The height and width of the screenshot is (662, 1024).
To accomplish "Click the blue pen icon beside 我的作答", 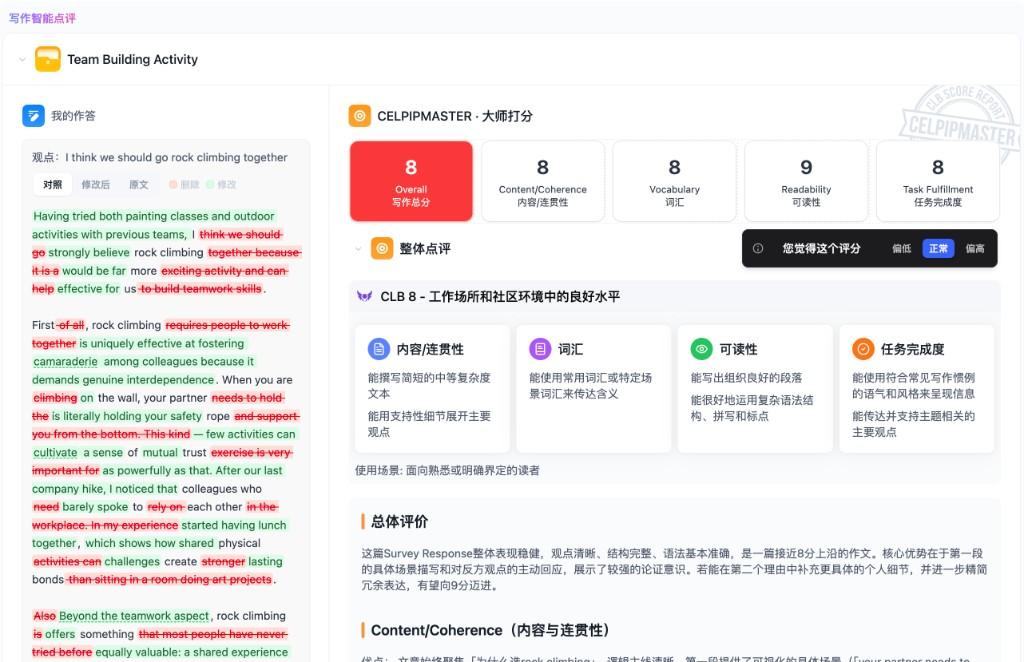I will (x=33, y=116).
